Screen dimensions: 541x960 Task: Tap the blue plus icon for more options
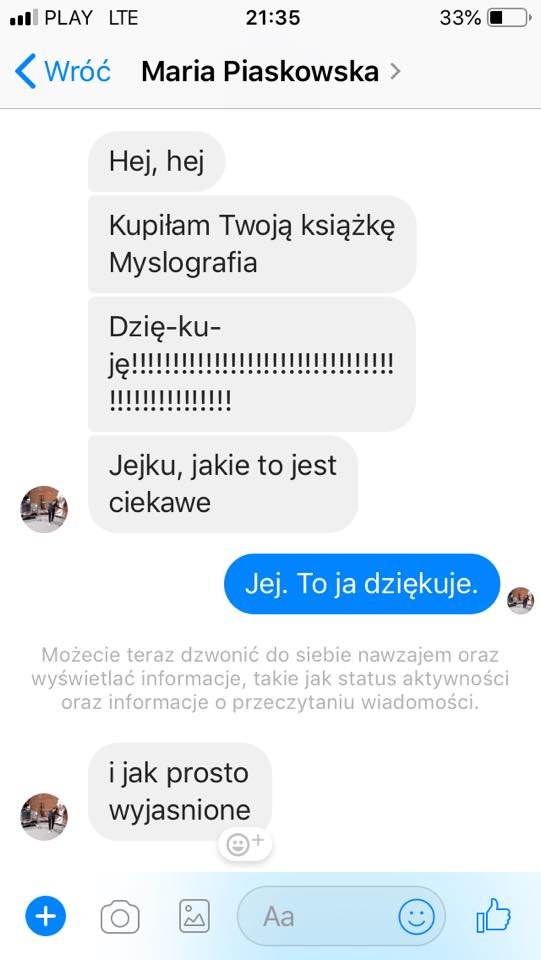[x=45, y=916]
